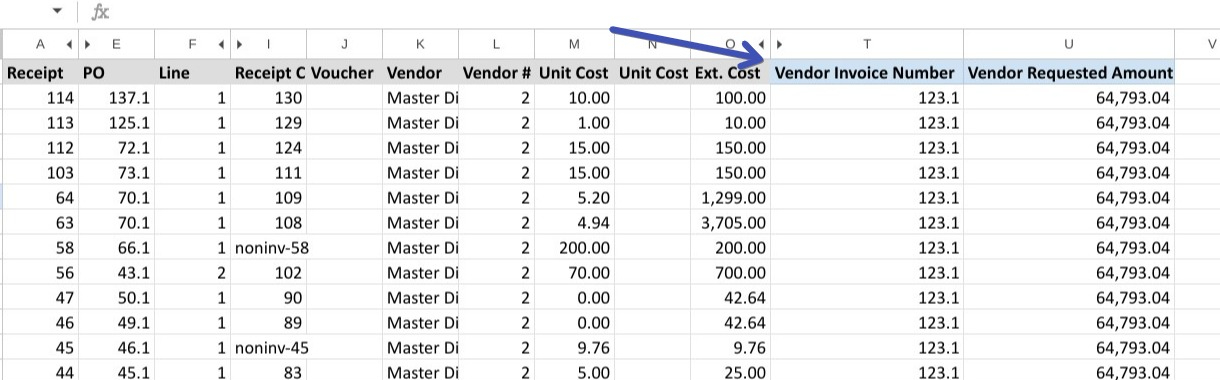Image resolution: width=1220 pixels, height=380 pixels.
Task: Select Ext. Cost cell with value 700.00
Action: coord(730,273)
